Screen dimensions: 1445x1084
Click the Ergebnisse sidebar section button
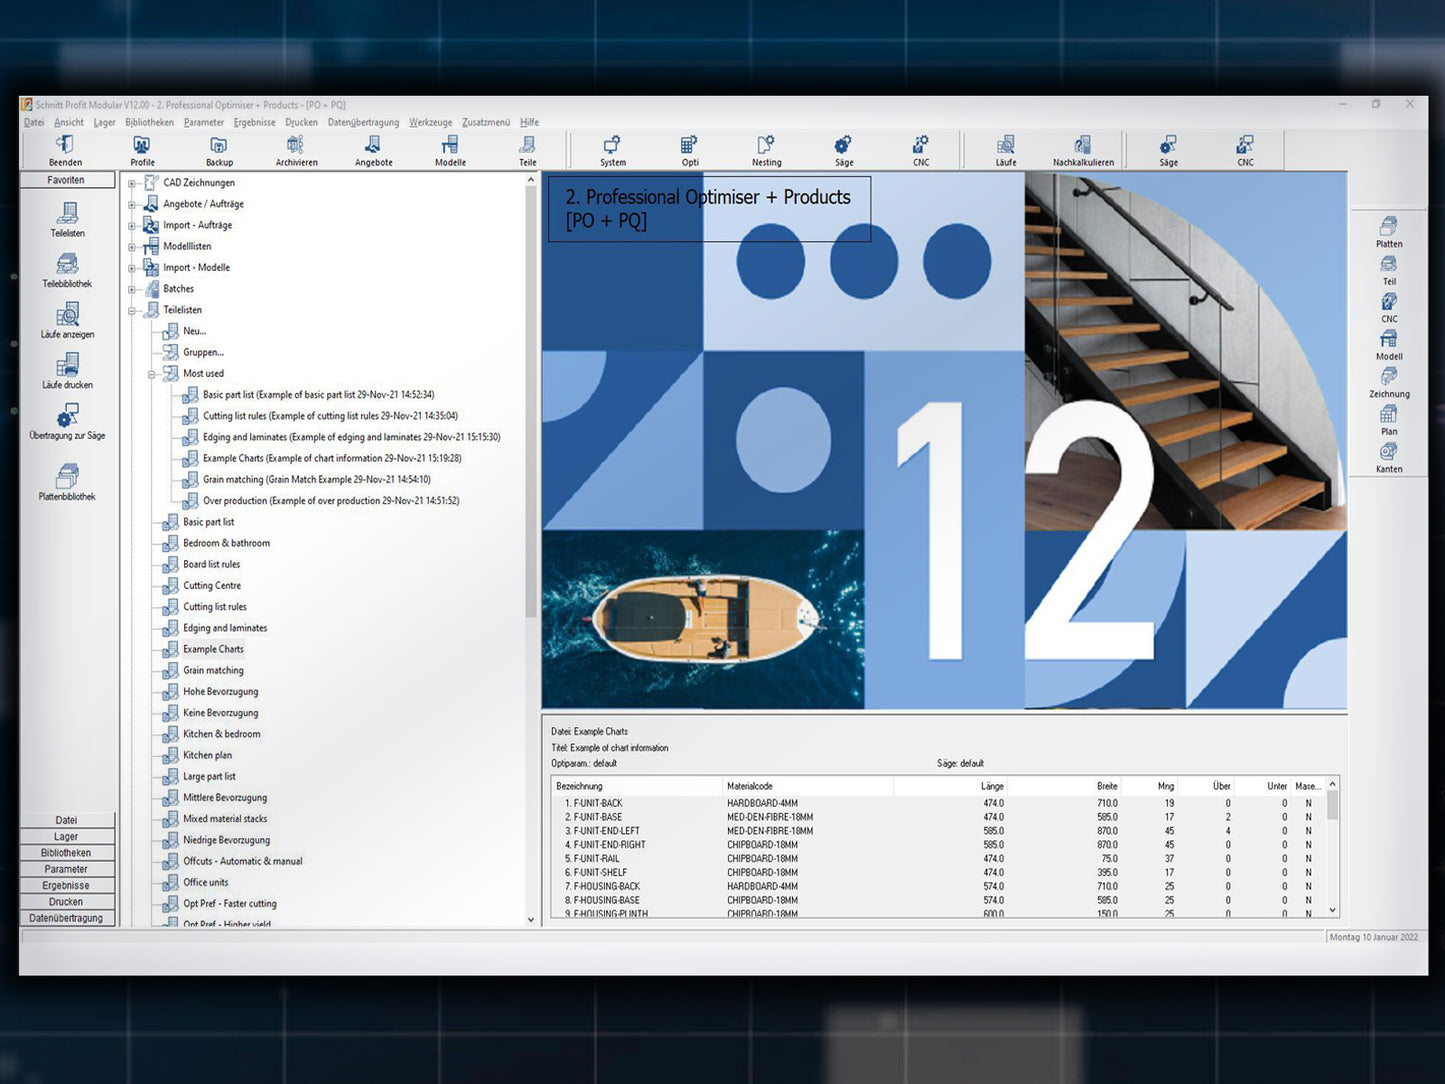[x=66, y=885]
